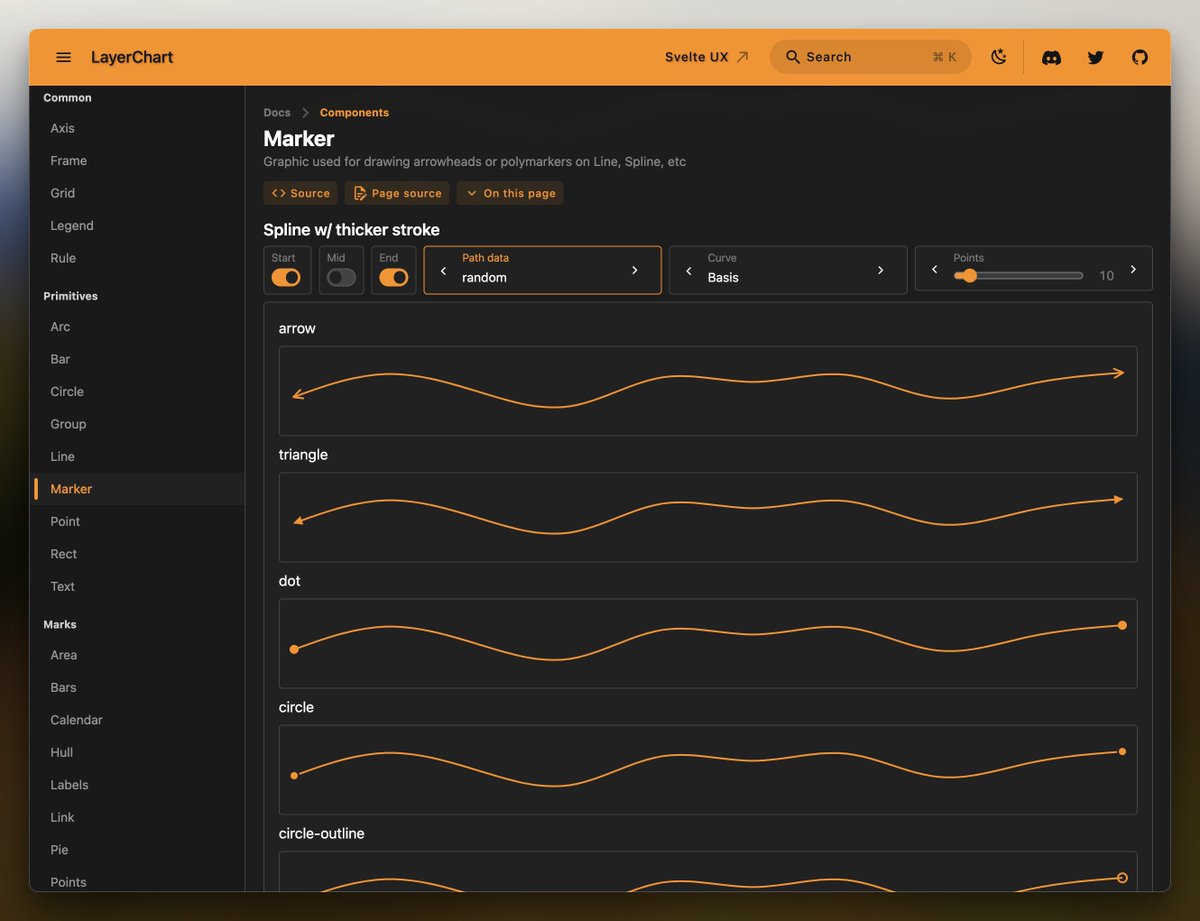
Task: Open the Discord link icon
Action: (1051, 57)
